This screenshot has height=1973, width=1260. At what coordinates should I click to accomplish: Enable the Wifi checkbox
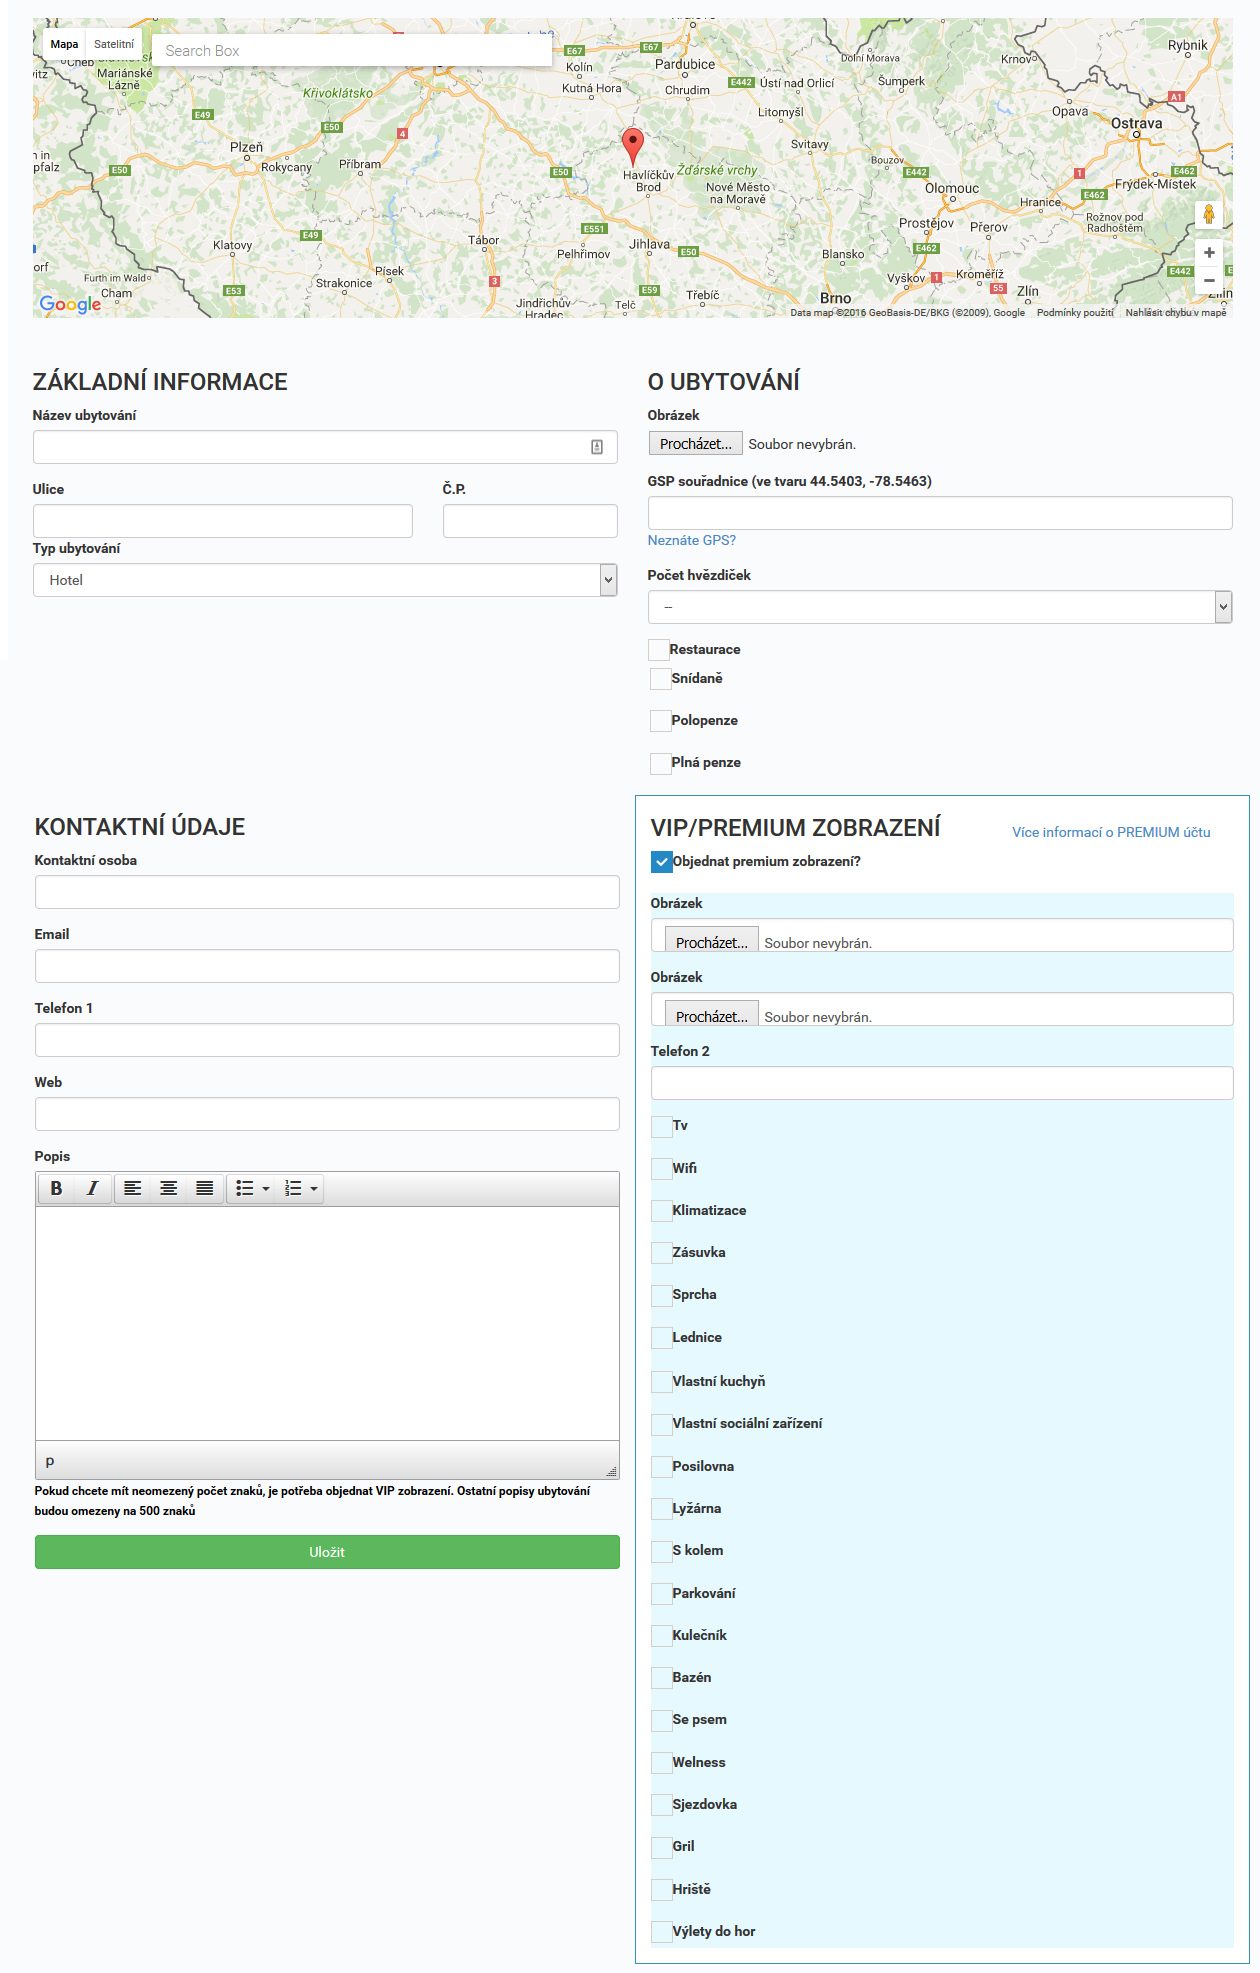click(x=661, y=1169)
